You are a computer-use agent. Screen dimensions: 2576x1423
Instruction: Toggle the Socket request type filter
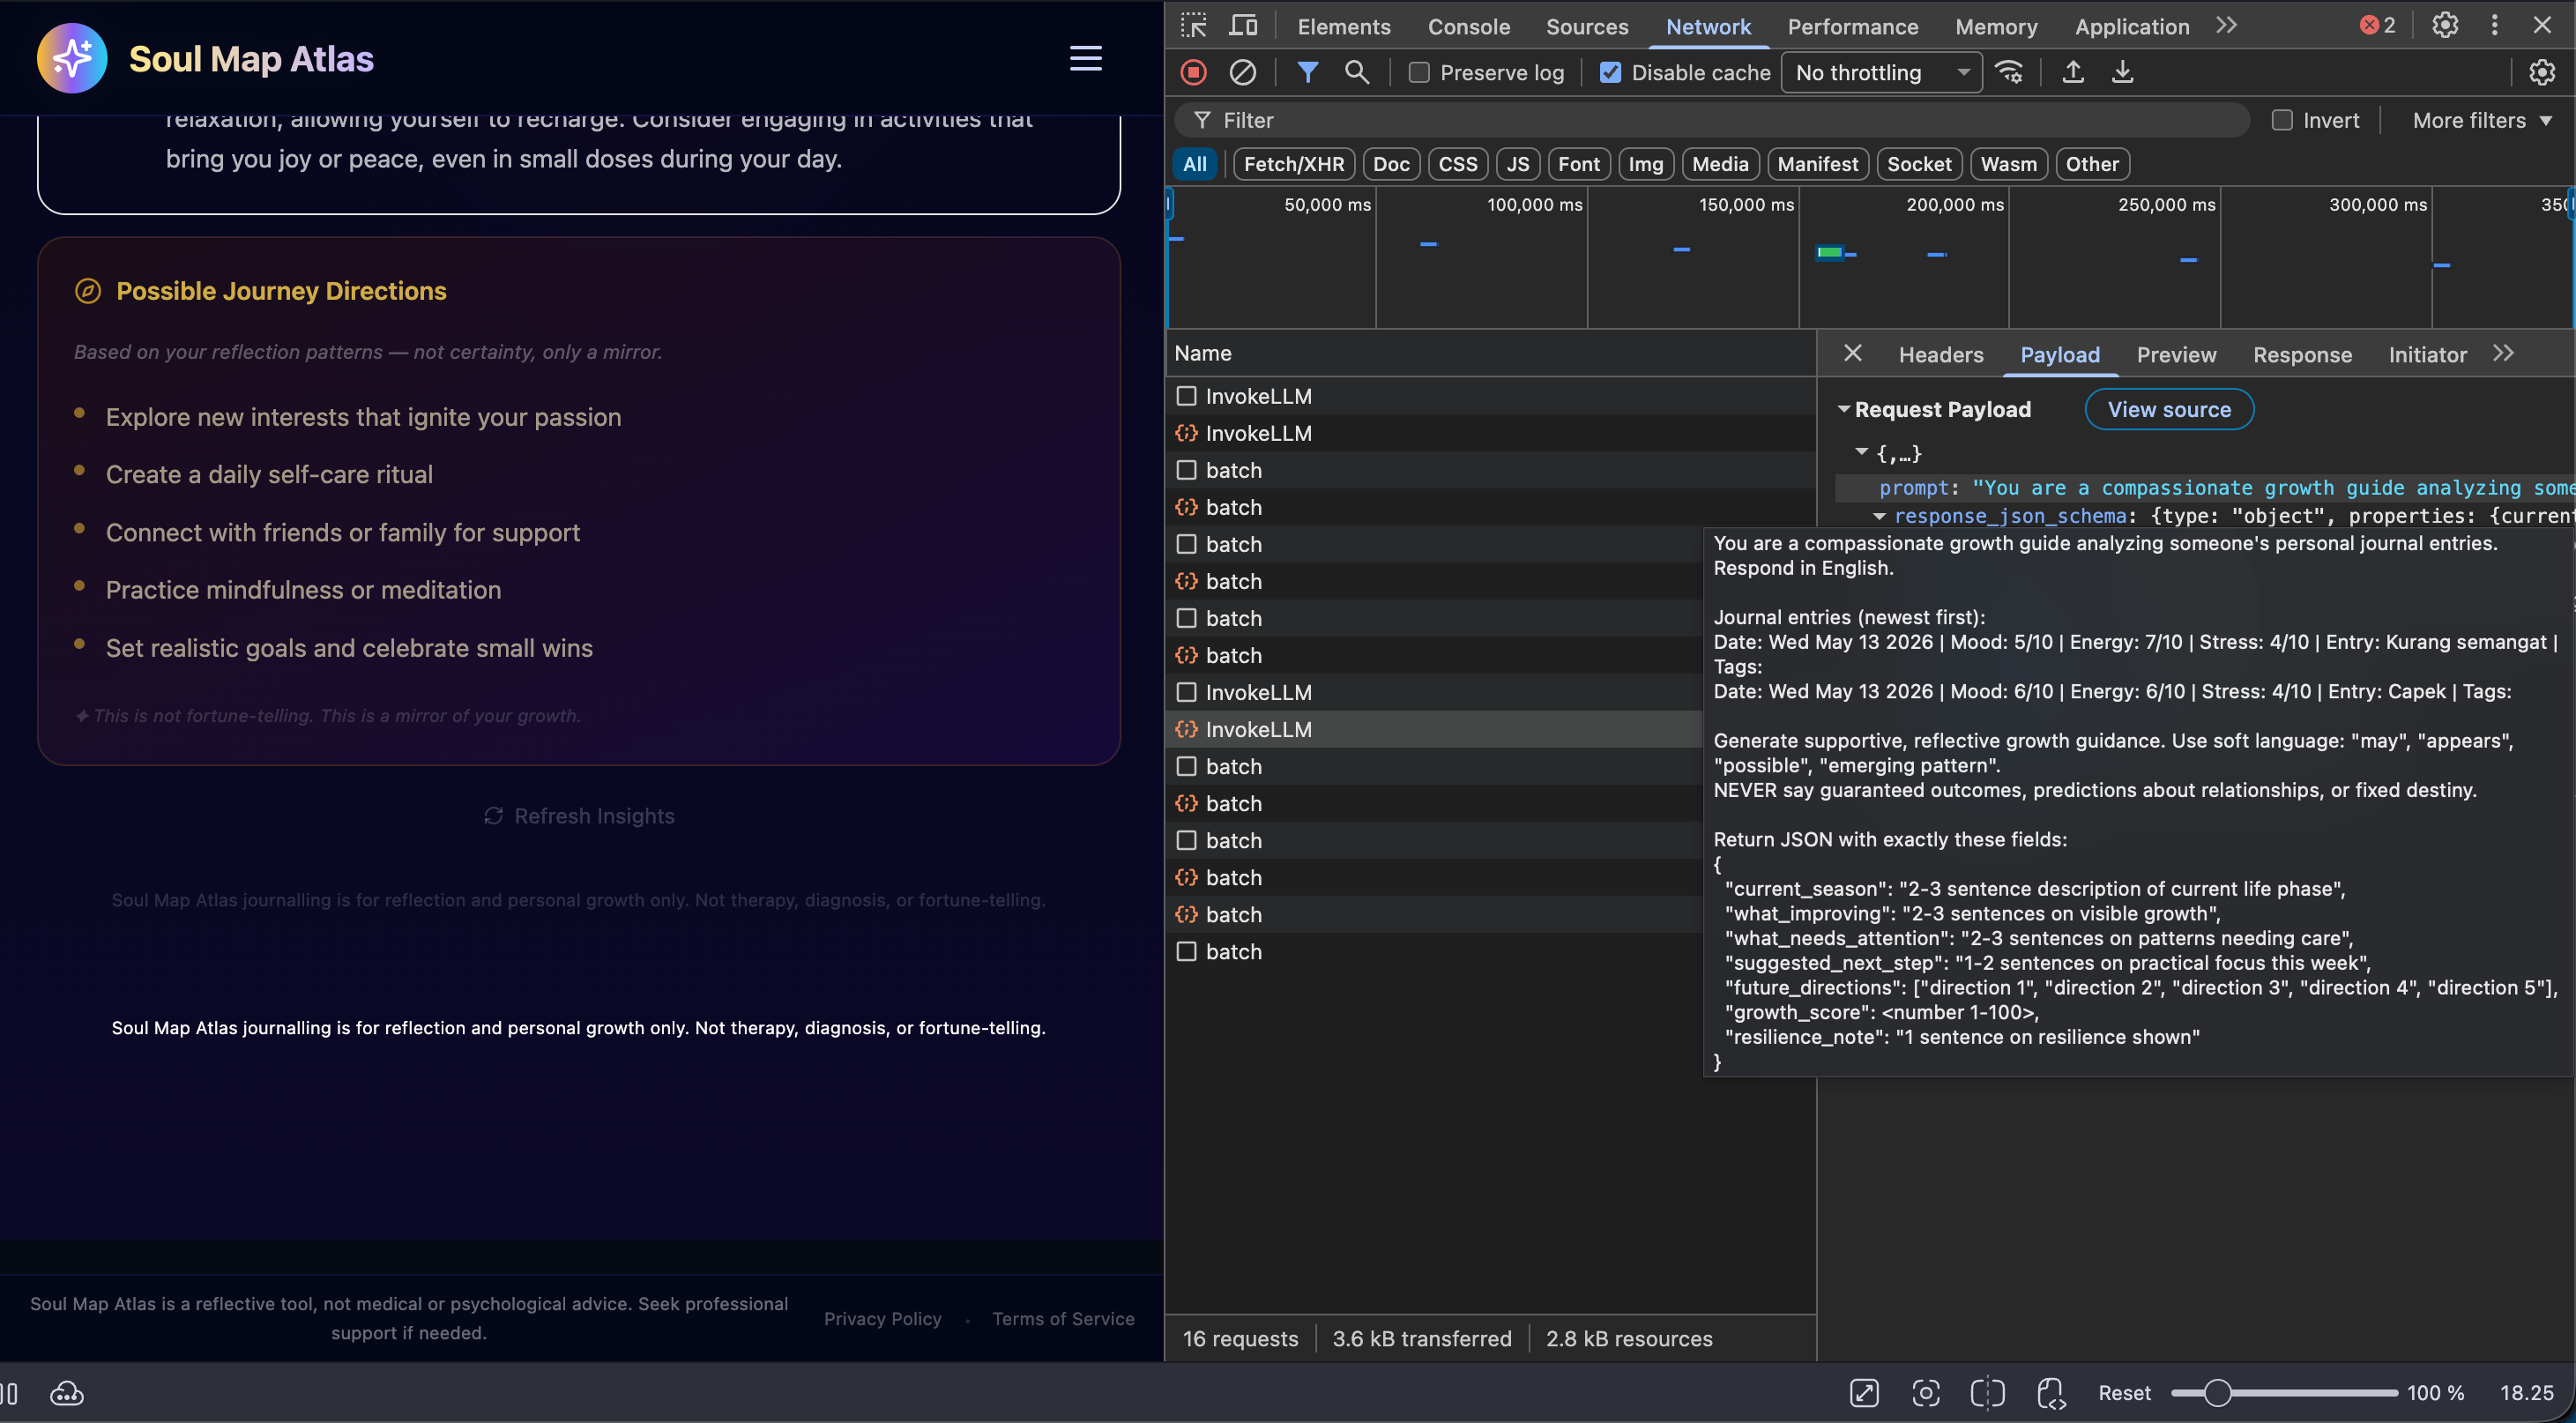1918,164
